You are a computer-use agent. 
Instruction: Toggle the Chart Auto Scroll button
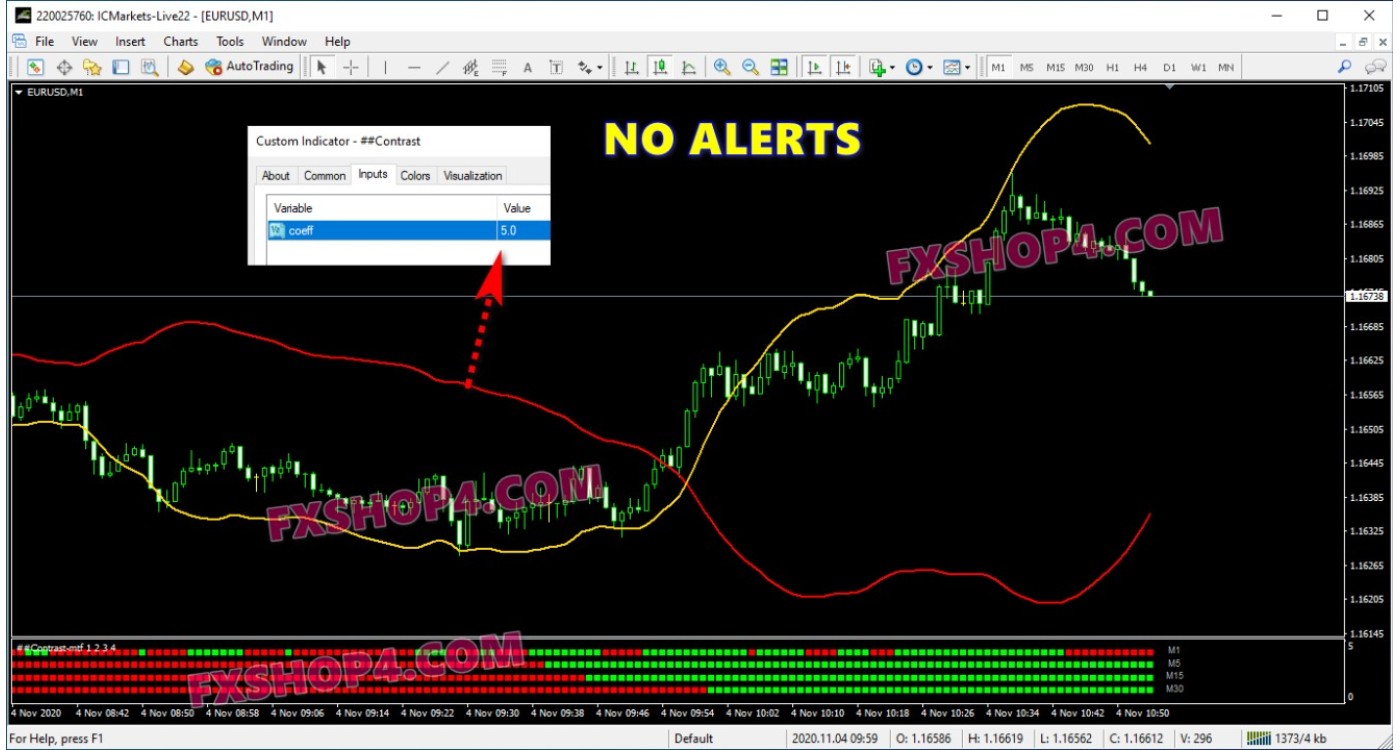815,67
